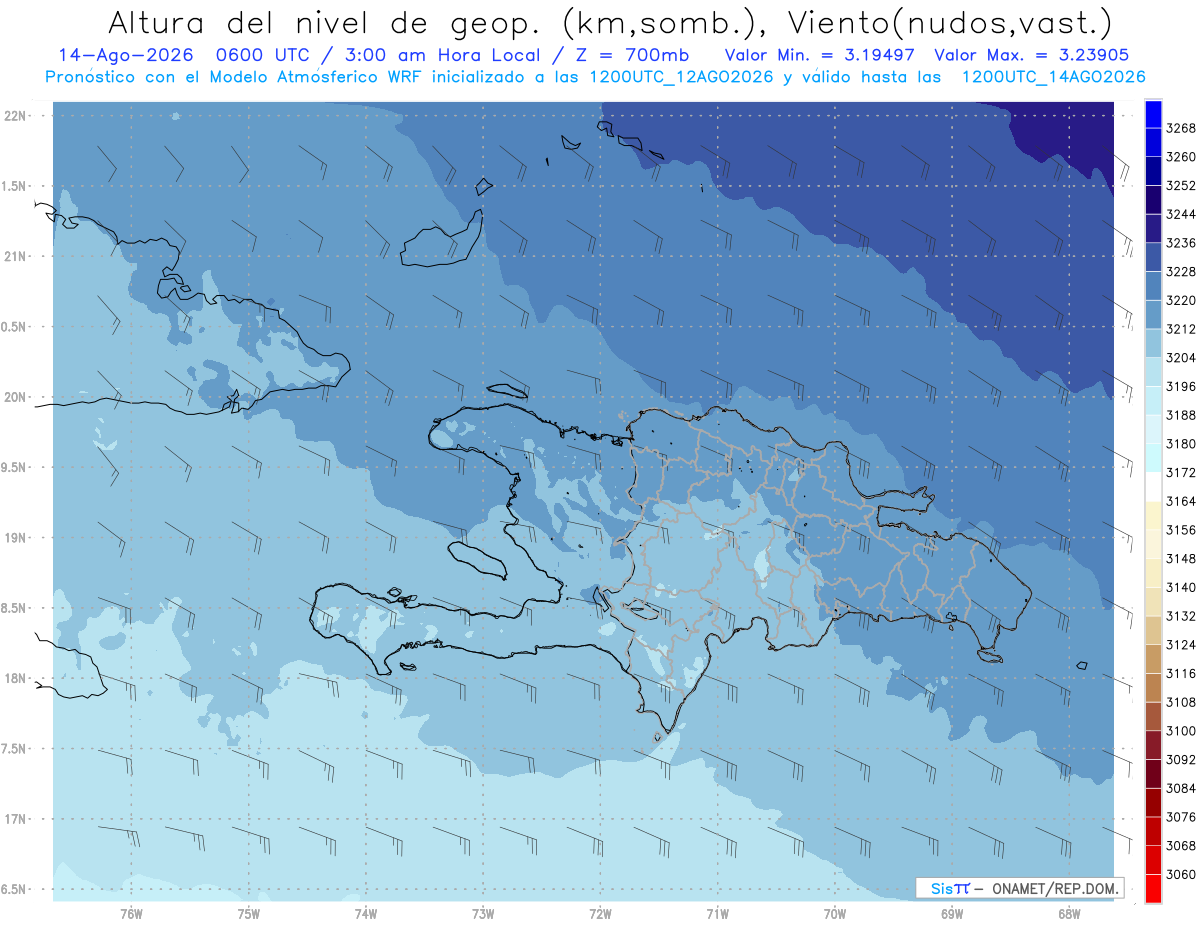Click the legend value 3252
The image size is (1200, 927).
[x=1180, y=186]
